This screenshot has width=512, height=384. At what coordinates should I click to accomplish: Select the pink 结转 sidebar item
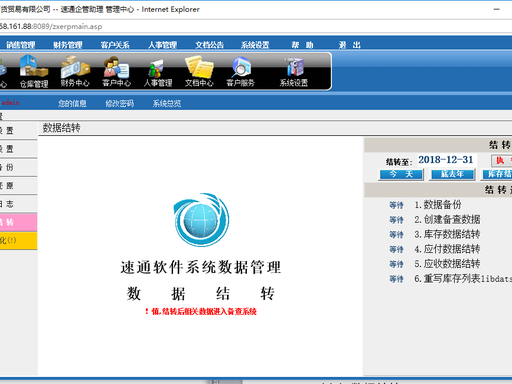[18, 222]
